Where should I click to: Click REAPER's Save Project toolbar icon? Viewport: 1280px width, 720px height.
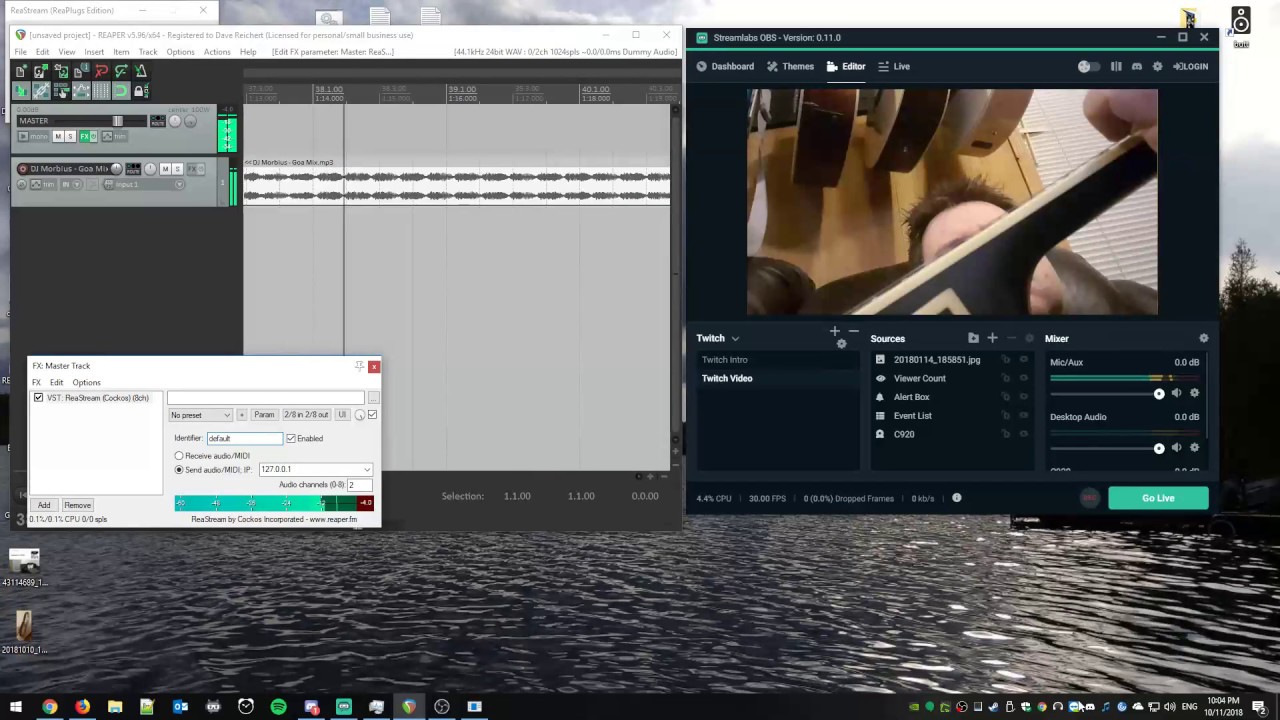[61, 71]
